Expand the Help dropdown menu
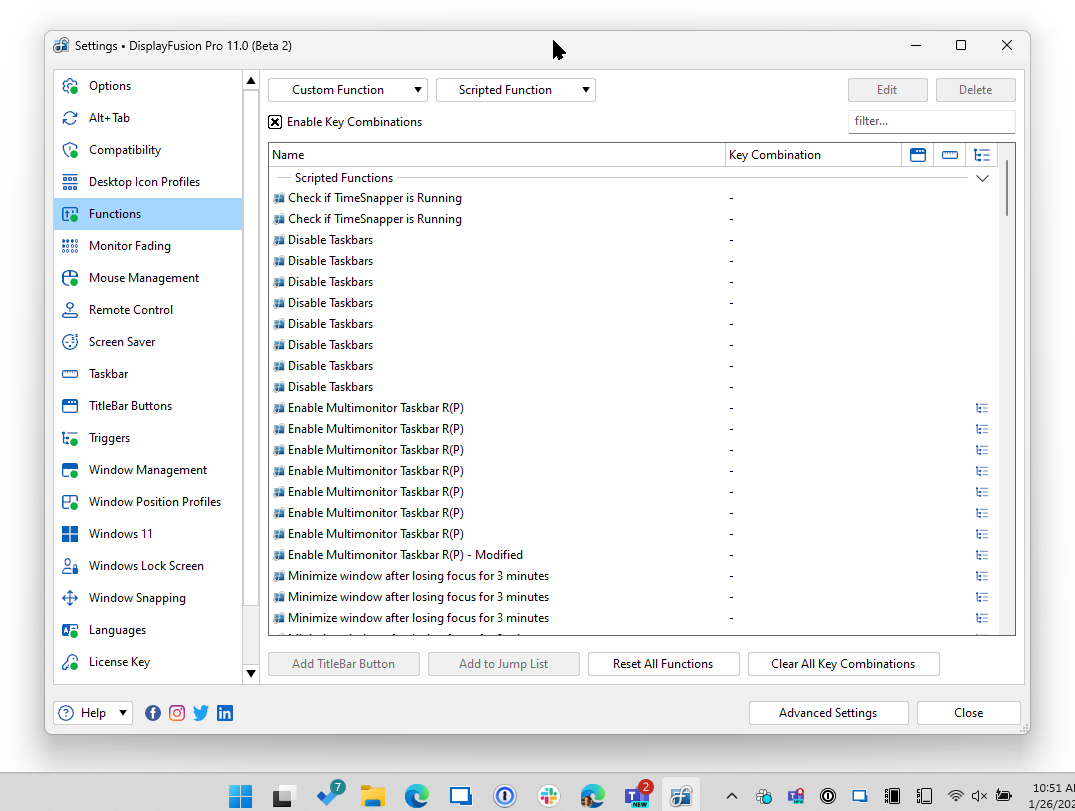The image size is (1075, 811). [94, 713]
